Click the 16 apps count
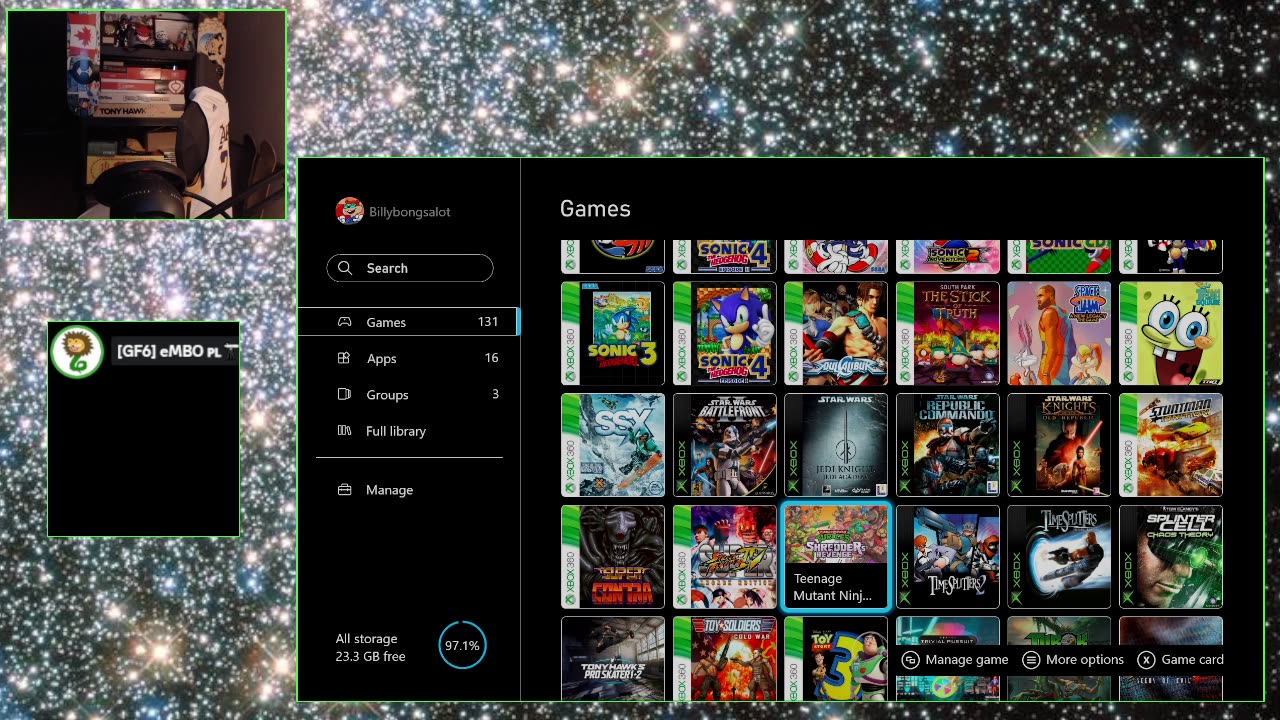The height and width of the screenshot is (720, 1280). pyautogui.click(x=491, y=358)
